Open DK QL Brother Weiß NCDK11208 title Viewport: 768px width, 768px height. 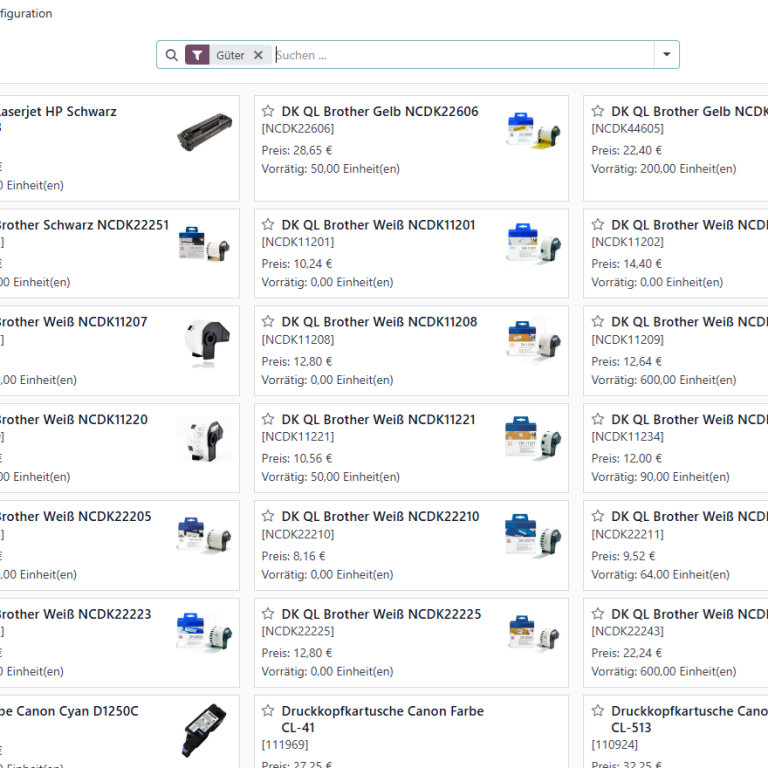[379, 322]
